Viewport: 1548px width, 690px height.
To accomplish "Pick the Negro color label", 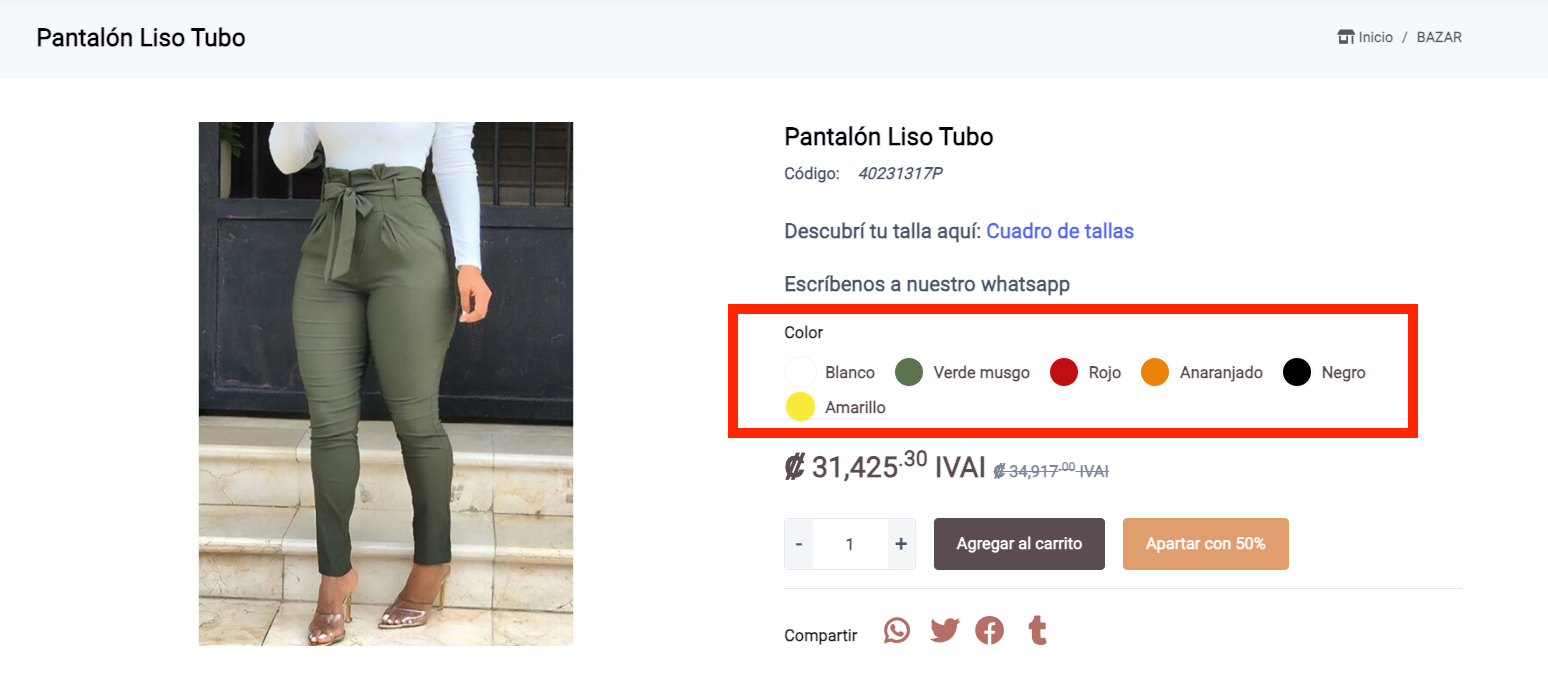I will click(1343, 372).
